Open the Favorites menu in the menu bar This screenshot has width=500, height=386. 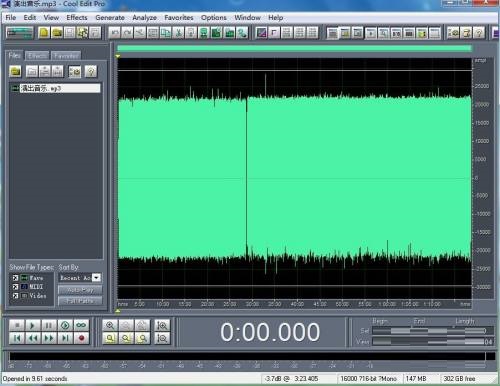click(179, 18)
